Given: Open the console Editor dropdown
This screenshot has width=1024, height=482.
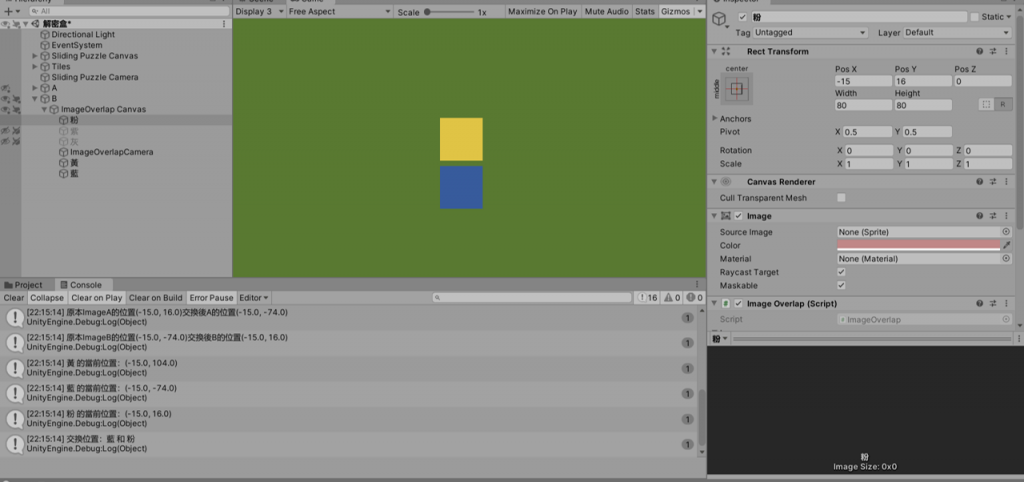Looking at the screenshot, I should click(254, 298).
